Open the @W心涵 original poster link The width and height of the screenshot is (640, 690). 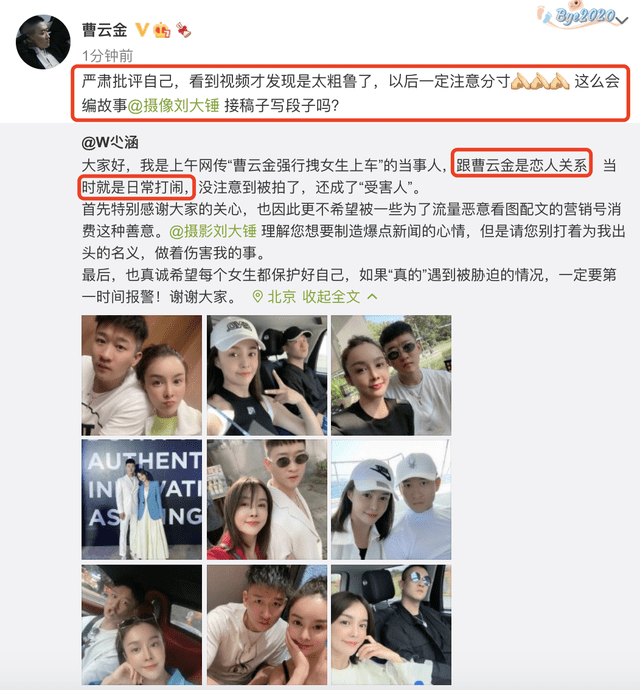[x=110, y=142]
